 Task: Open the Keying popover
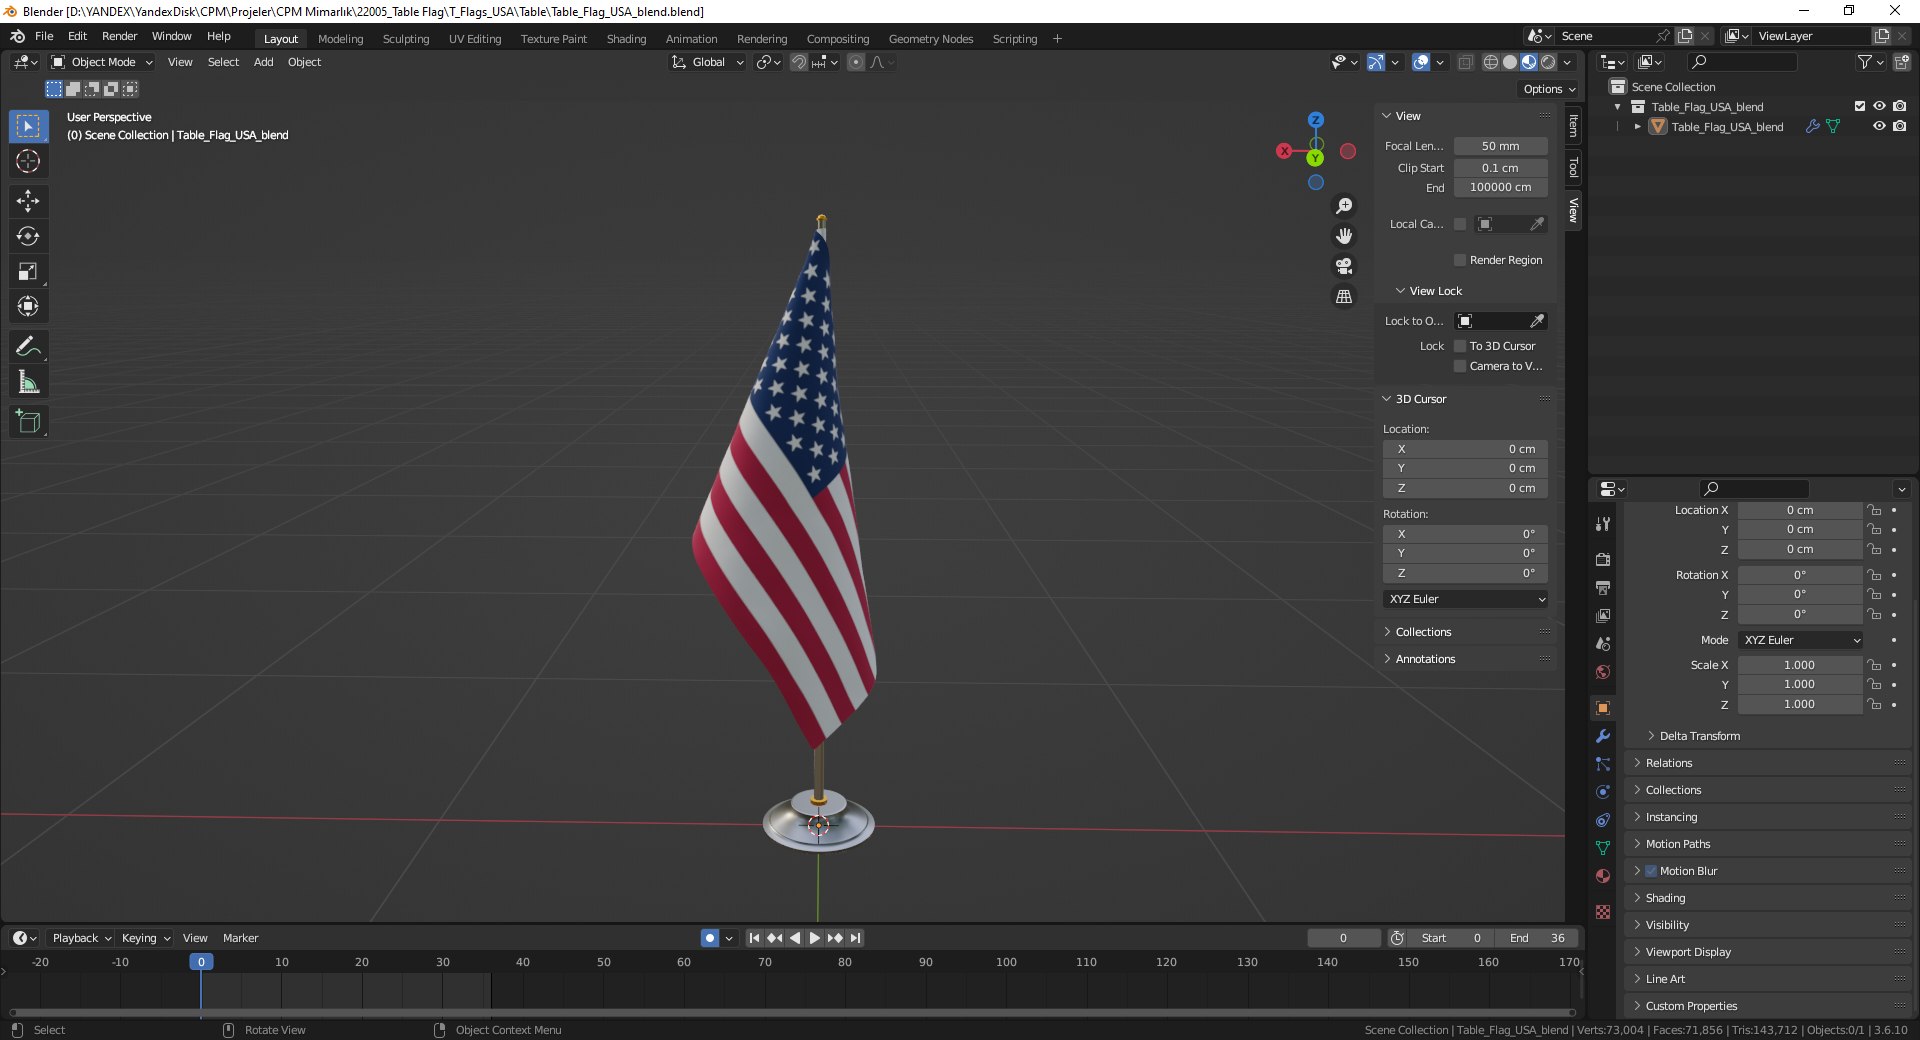145,938
